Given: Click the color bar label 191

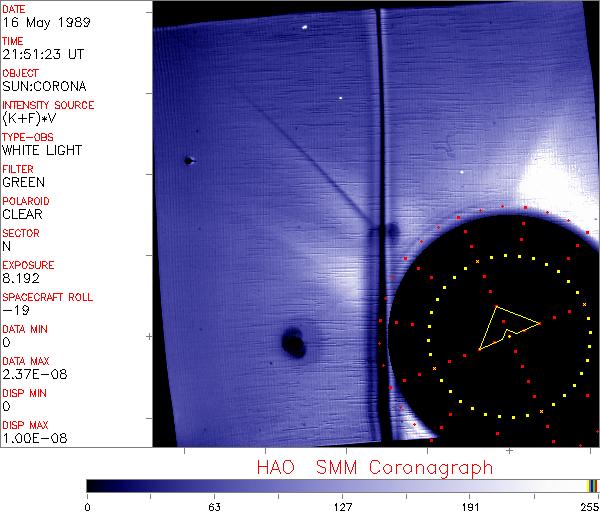Looking at the screenshot, I should coord(470,507).
